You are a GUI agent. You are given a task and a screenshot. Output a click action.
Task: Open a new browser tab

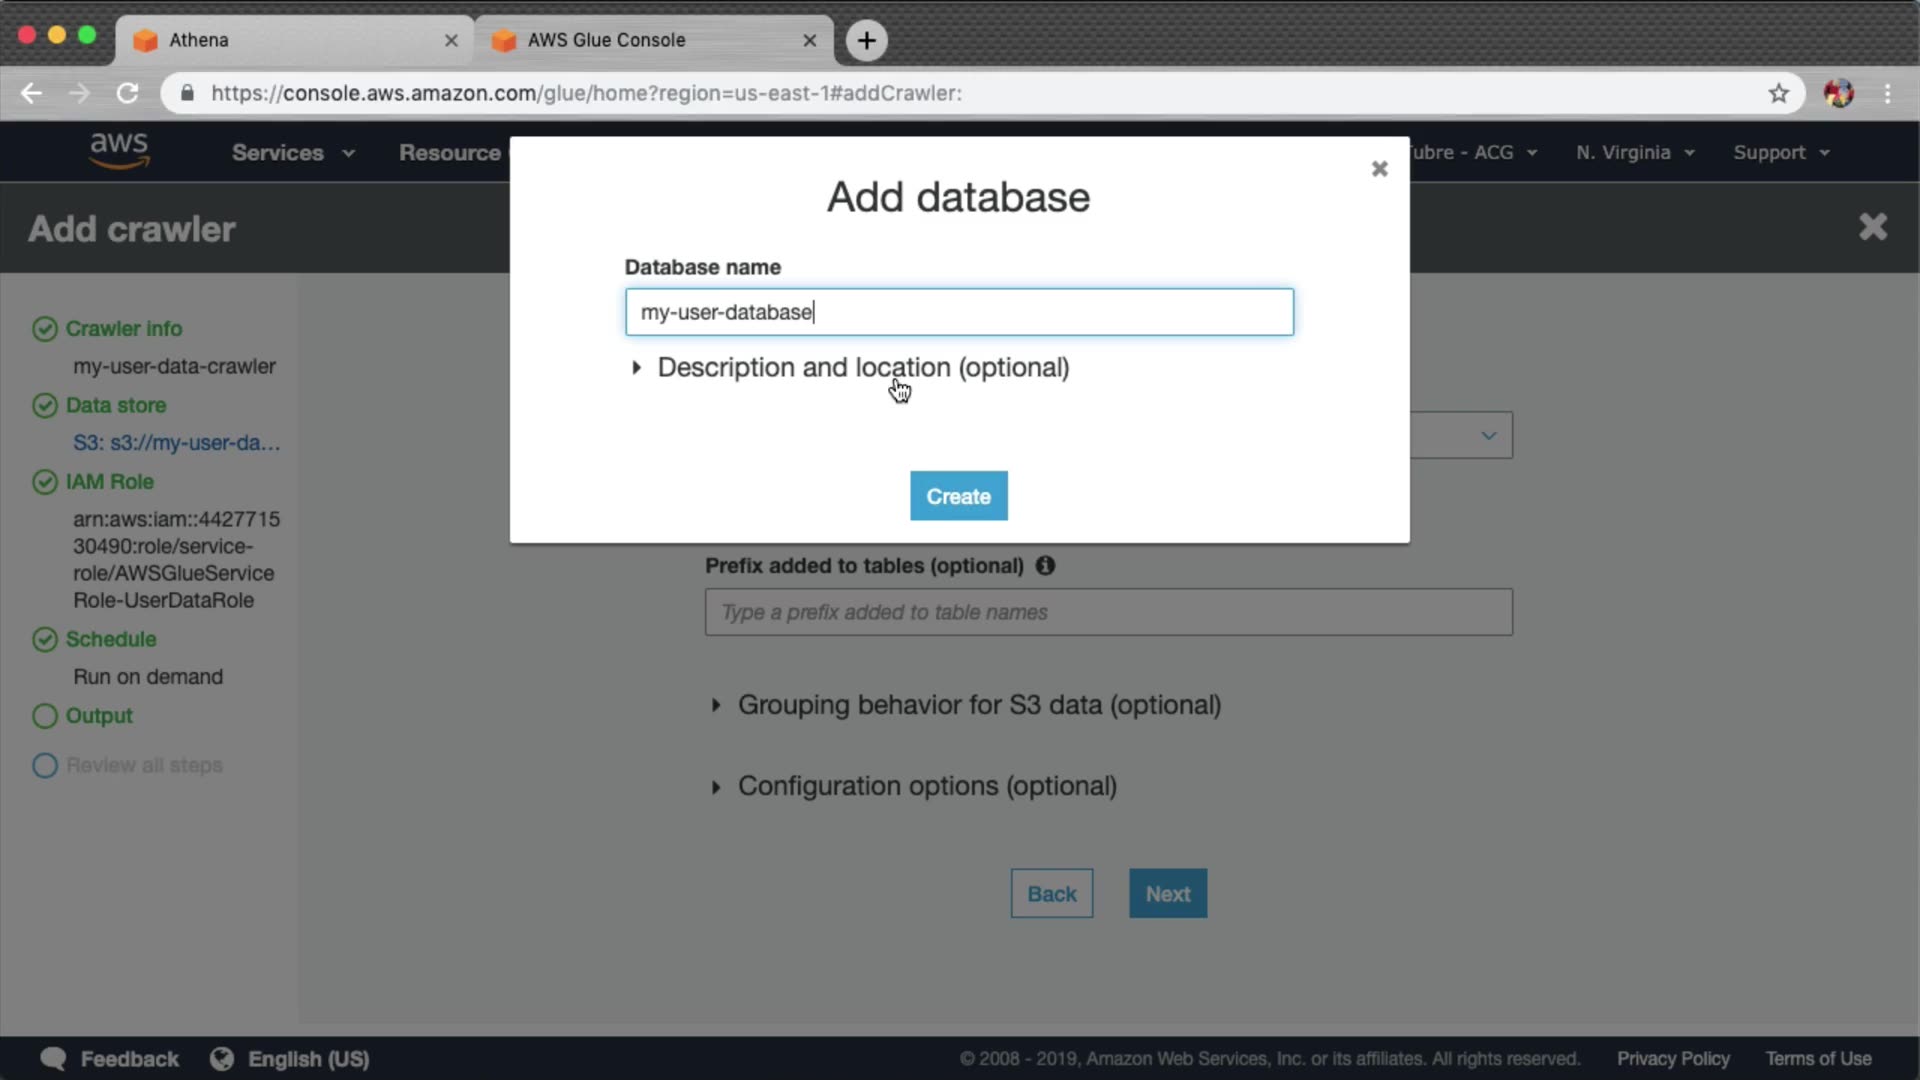(866, 40)
